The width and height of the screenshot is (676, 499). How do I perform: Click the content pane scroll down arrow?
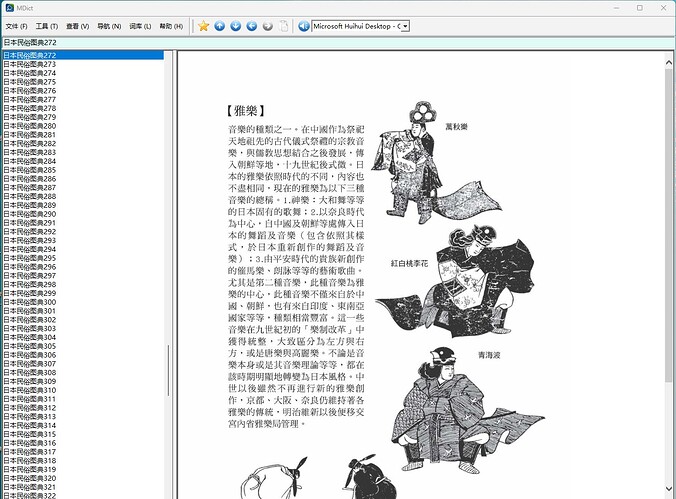click(669, 489)
